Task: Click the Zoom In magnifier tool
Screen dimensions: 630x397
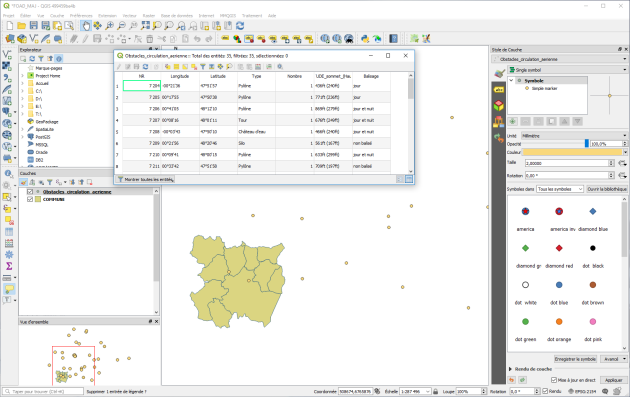Action: [x=109, y=26]
